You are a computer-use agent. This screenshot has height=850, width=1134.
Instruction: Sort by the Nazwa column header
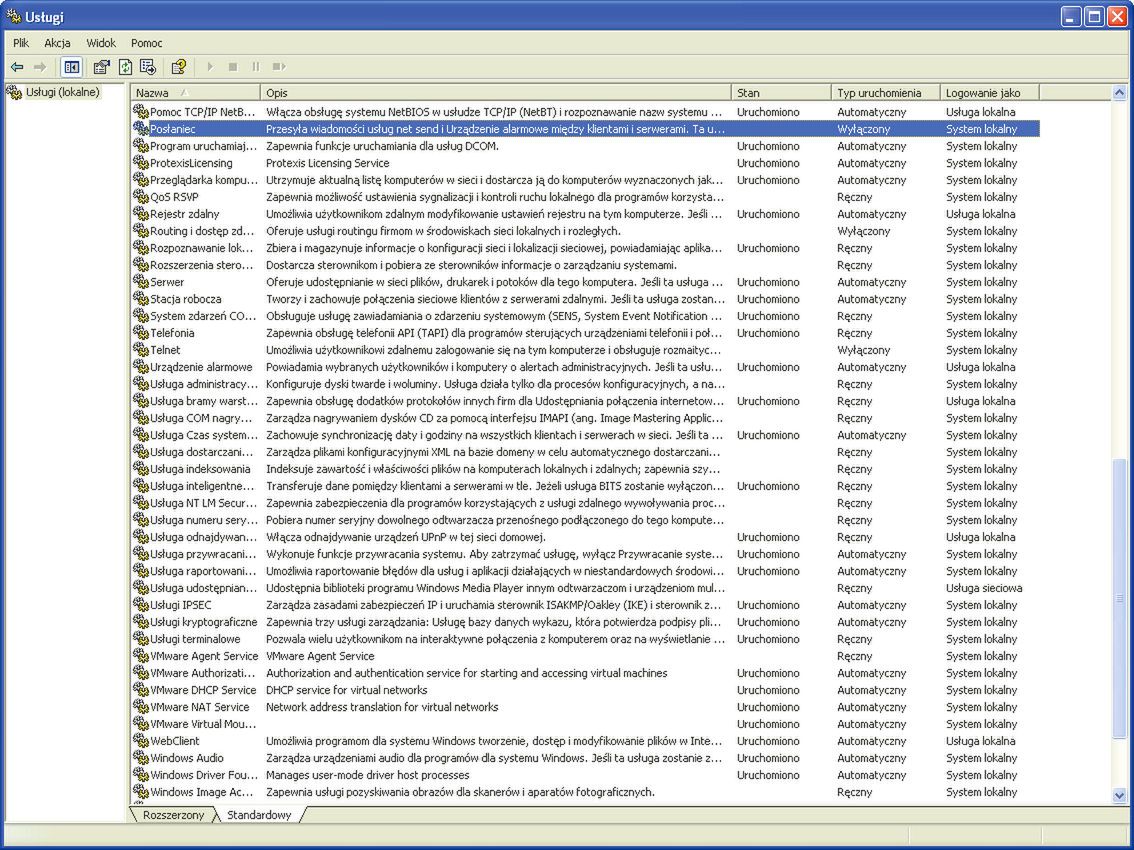[195, 93]
